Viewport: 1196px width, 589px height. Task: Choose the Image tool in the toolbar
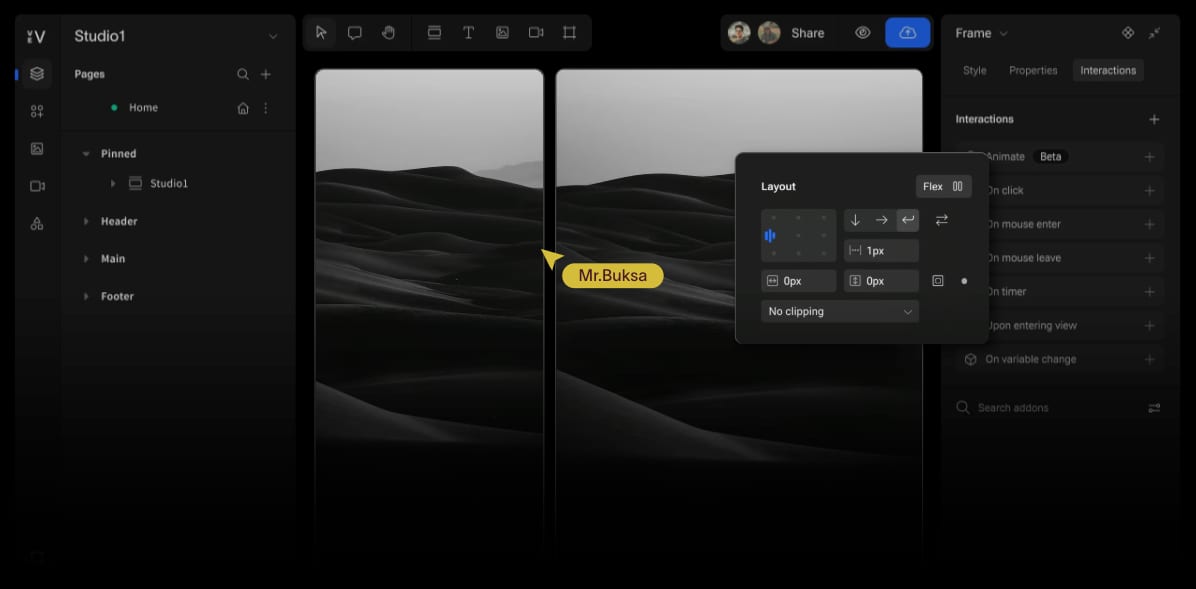502,32
